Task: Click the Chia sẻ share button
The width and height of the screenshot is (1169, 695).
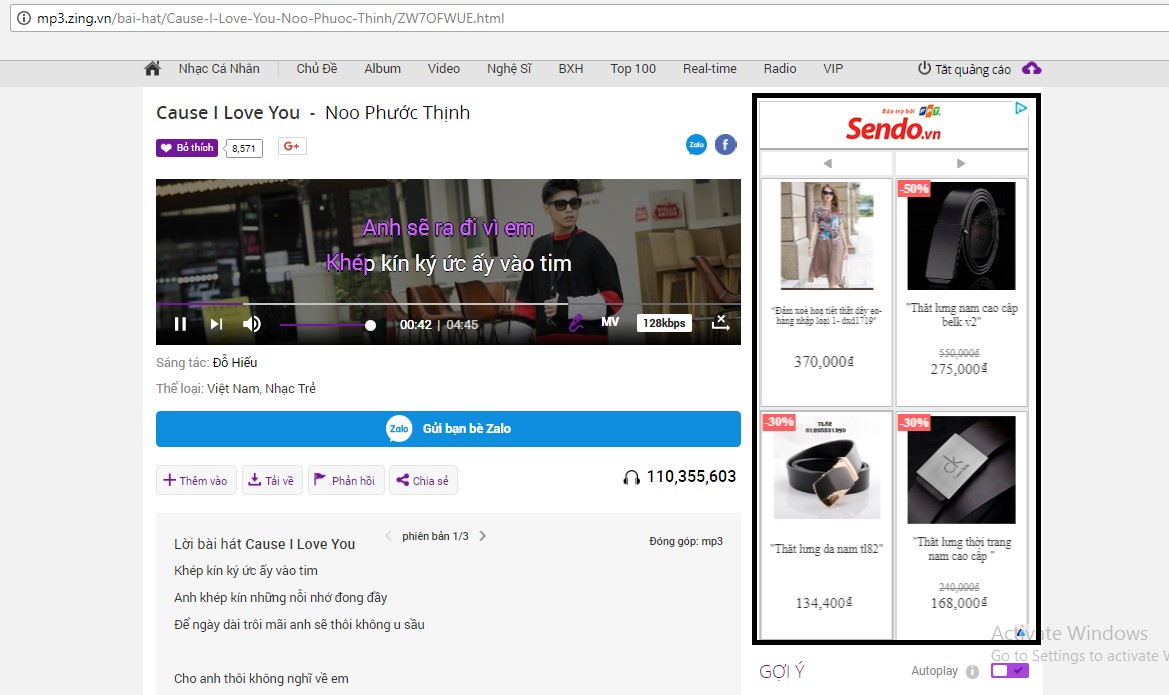Action: (x=423, y=480)
